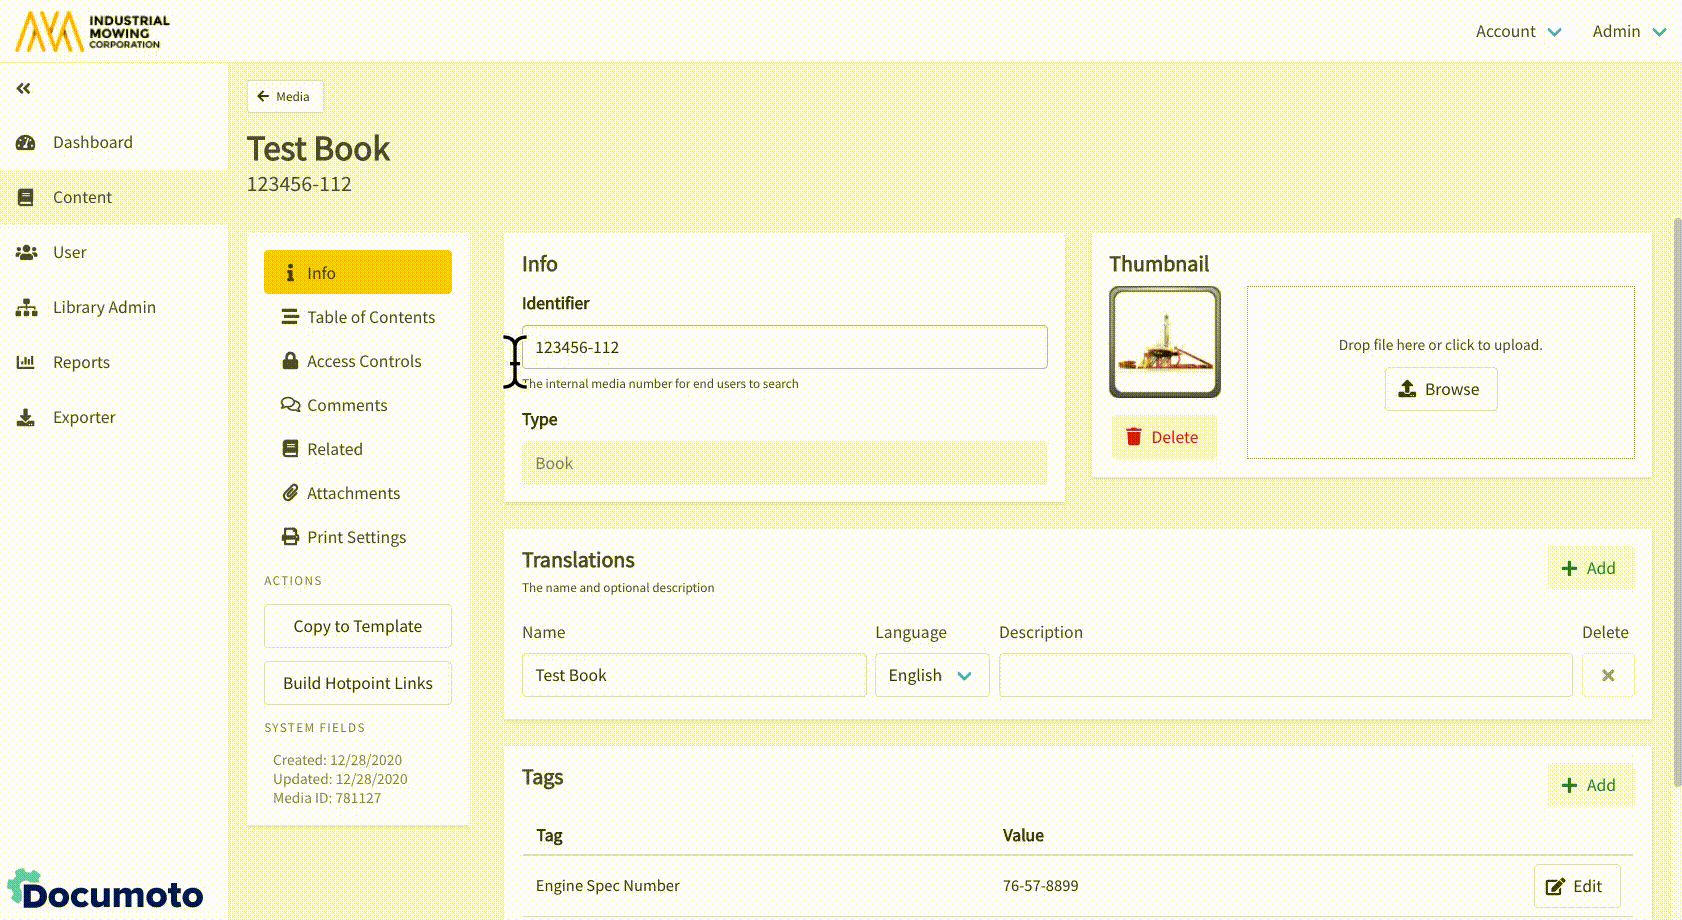
Task: Remove the Test Book translation row
Action: pos(1607,675)
